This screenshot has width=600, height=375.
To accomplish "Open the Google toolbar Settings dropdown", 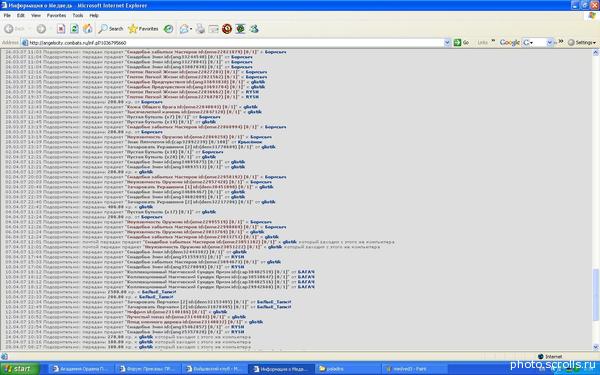I will click(x=582, y=42).
